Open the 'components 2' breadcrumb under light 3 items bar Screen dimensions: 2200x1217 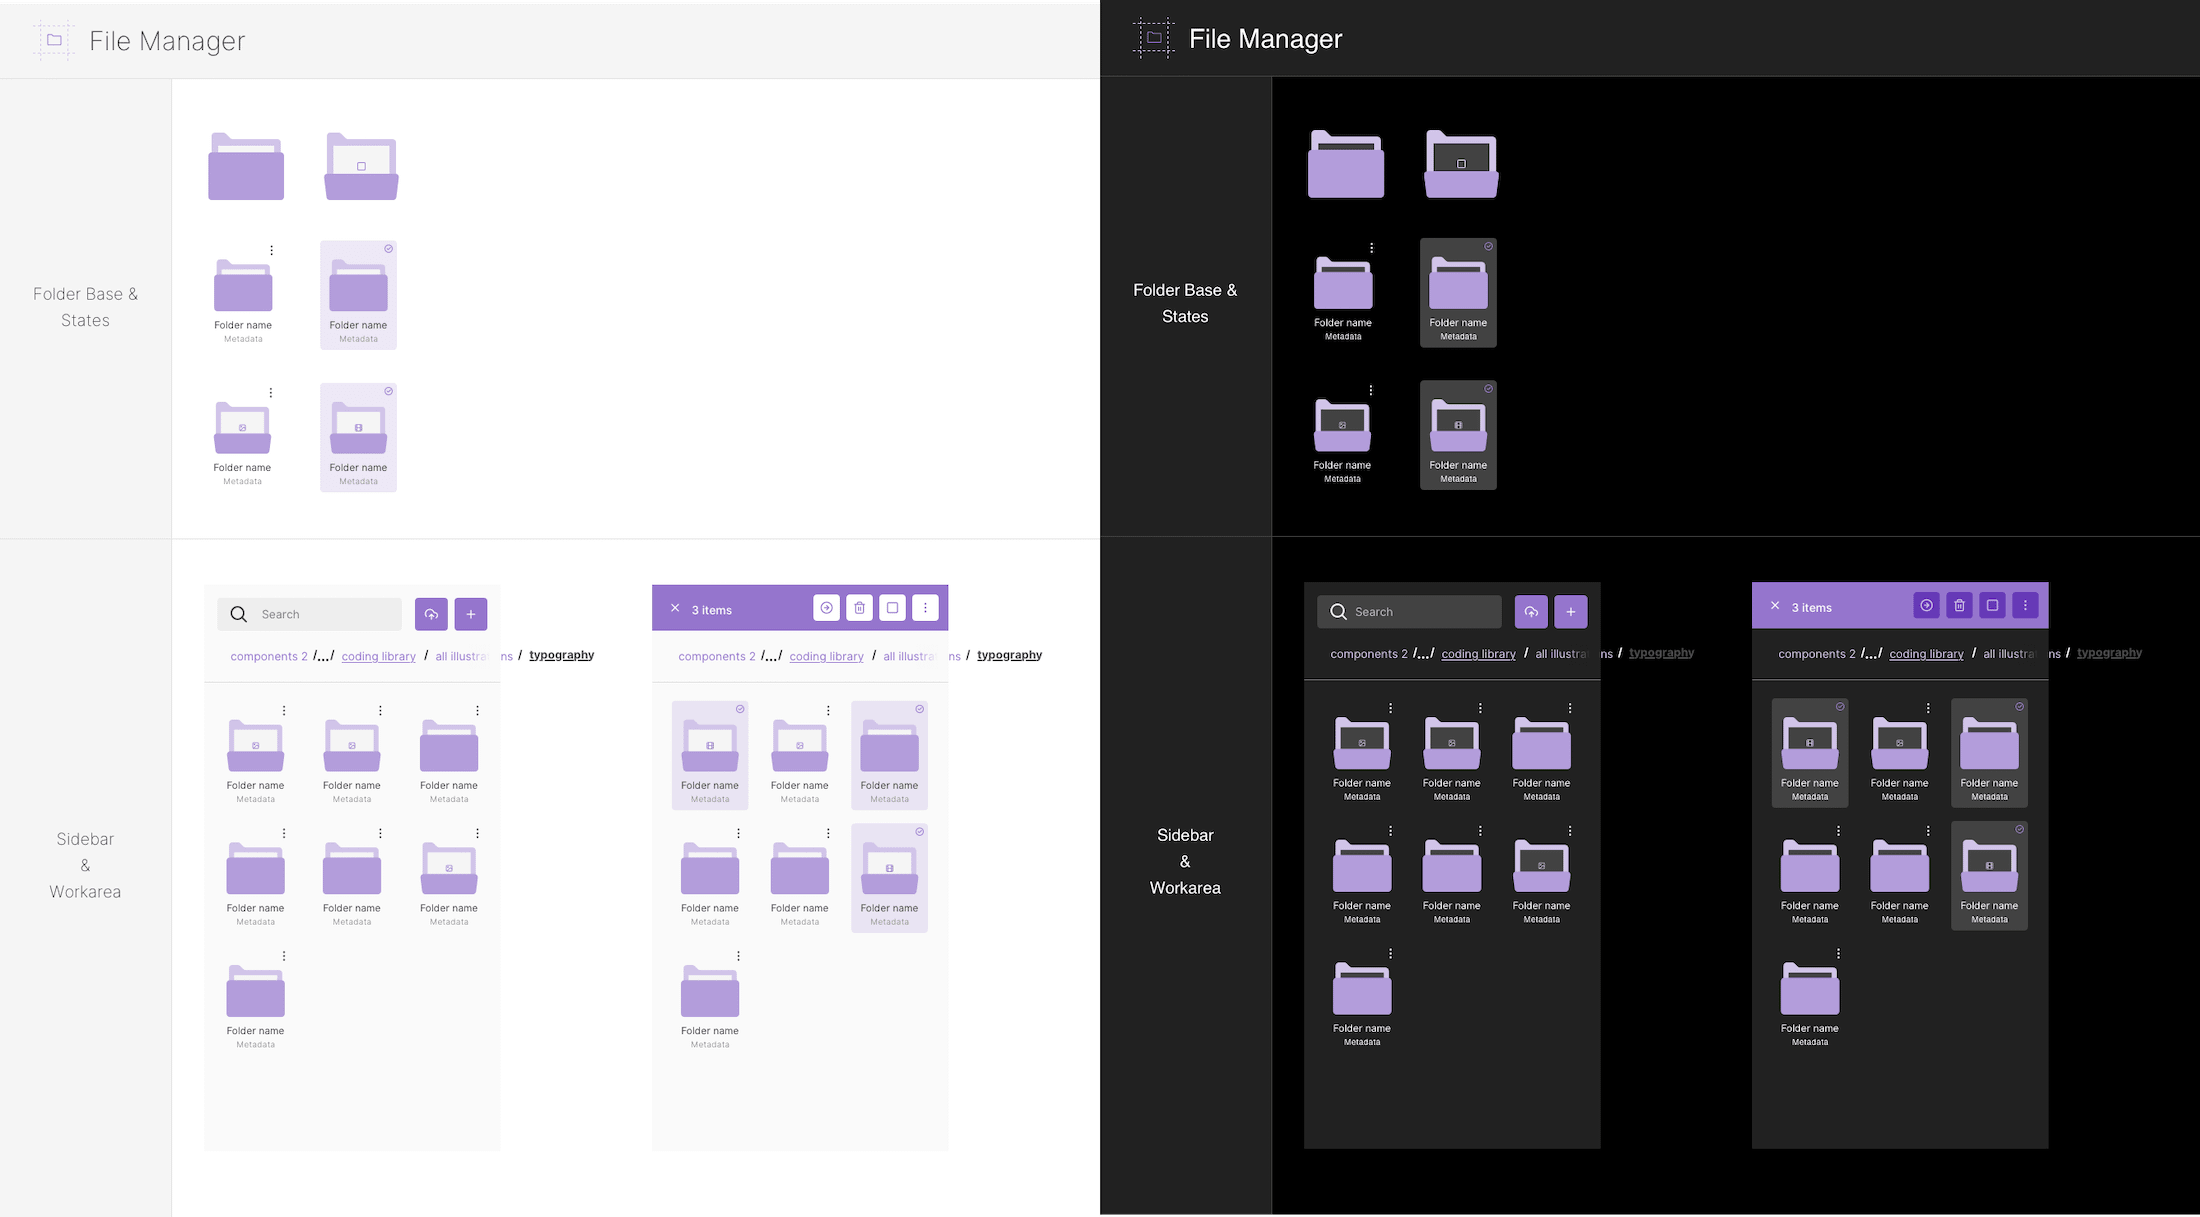tap(717, 657)
